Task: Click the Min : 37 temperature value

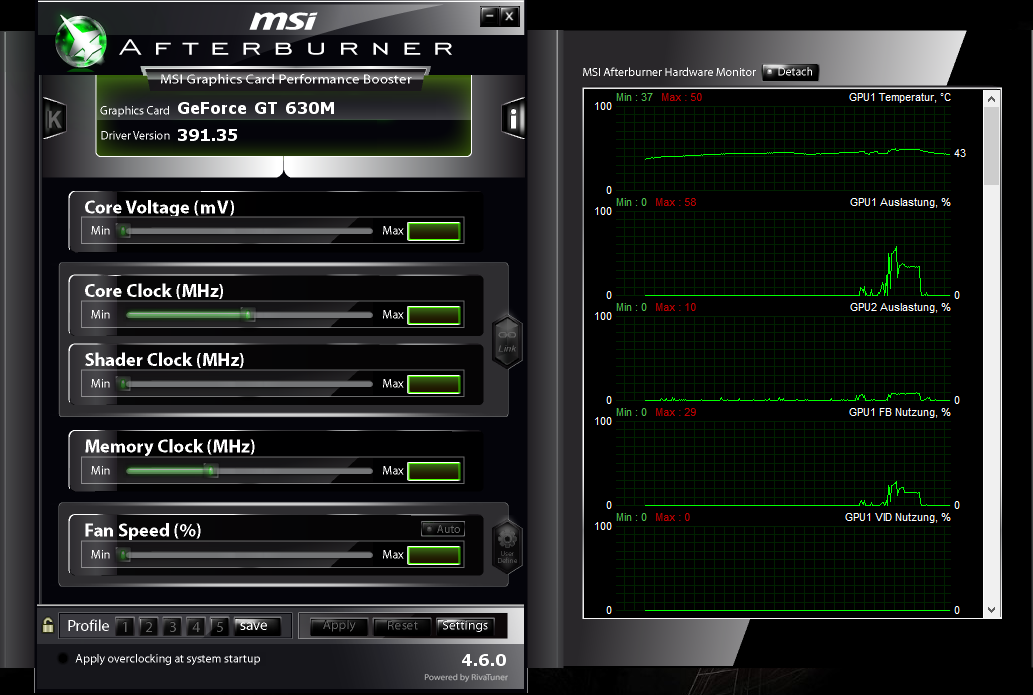Action: [634, 97]
